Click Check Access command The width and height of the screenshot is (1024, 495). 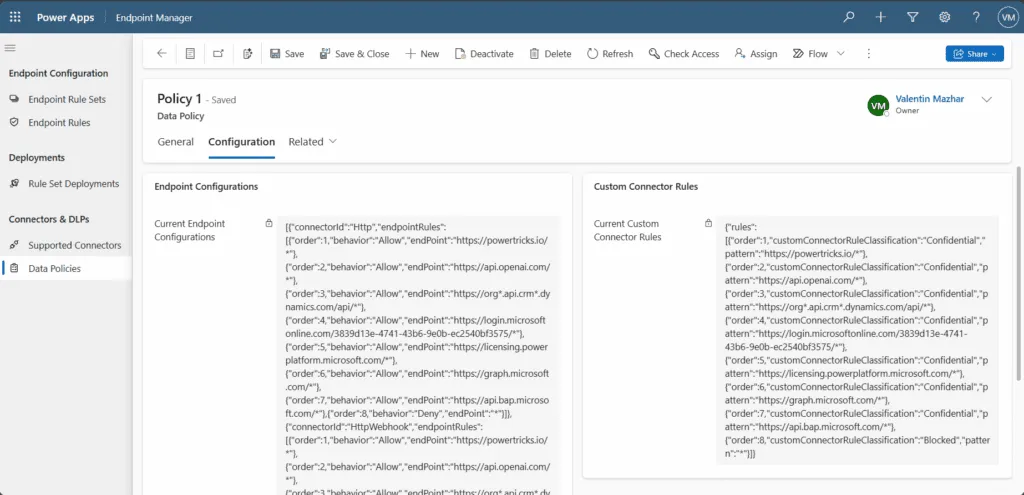(684, 54)
